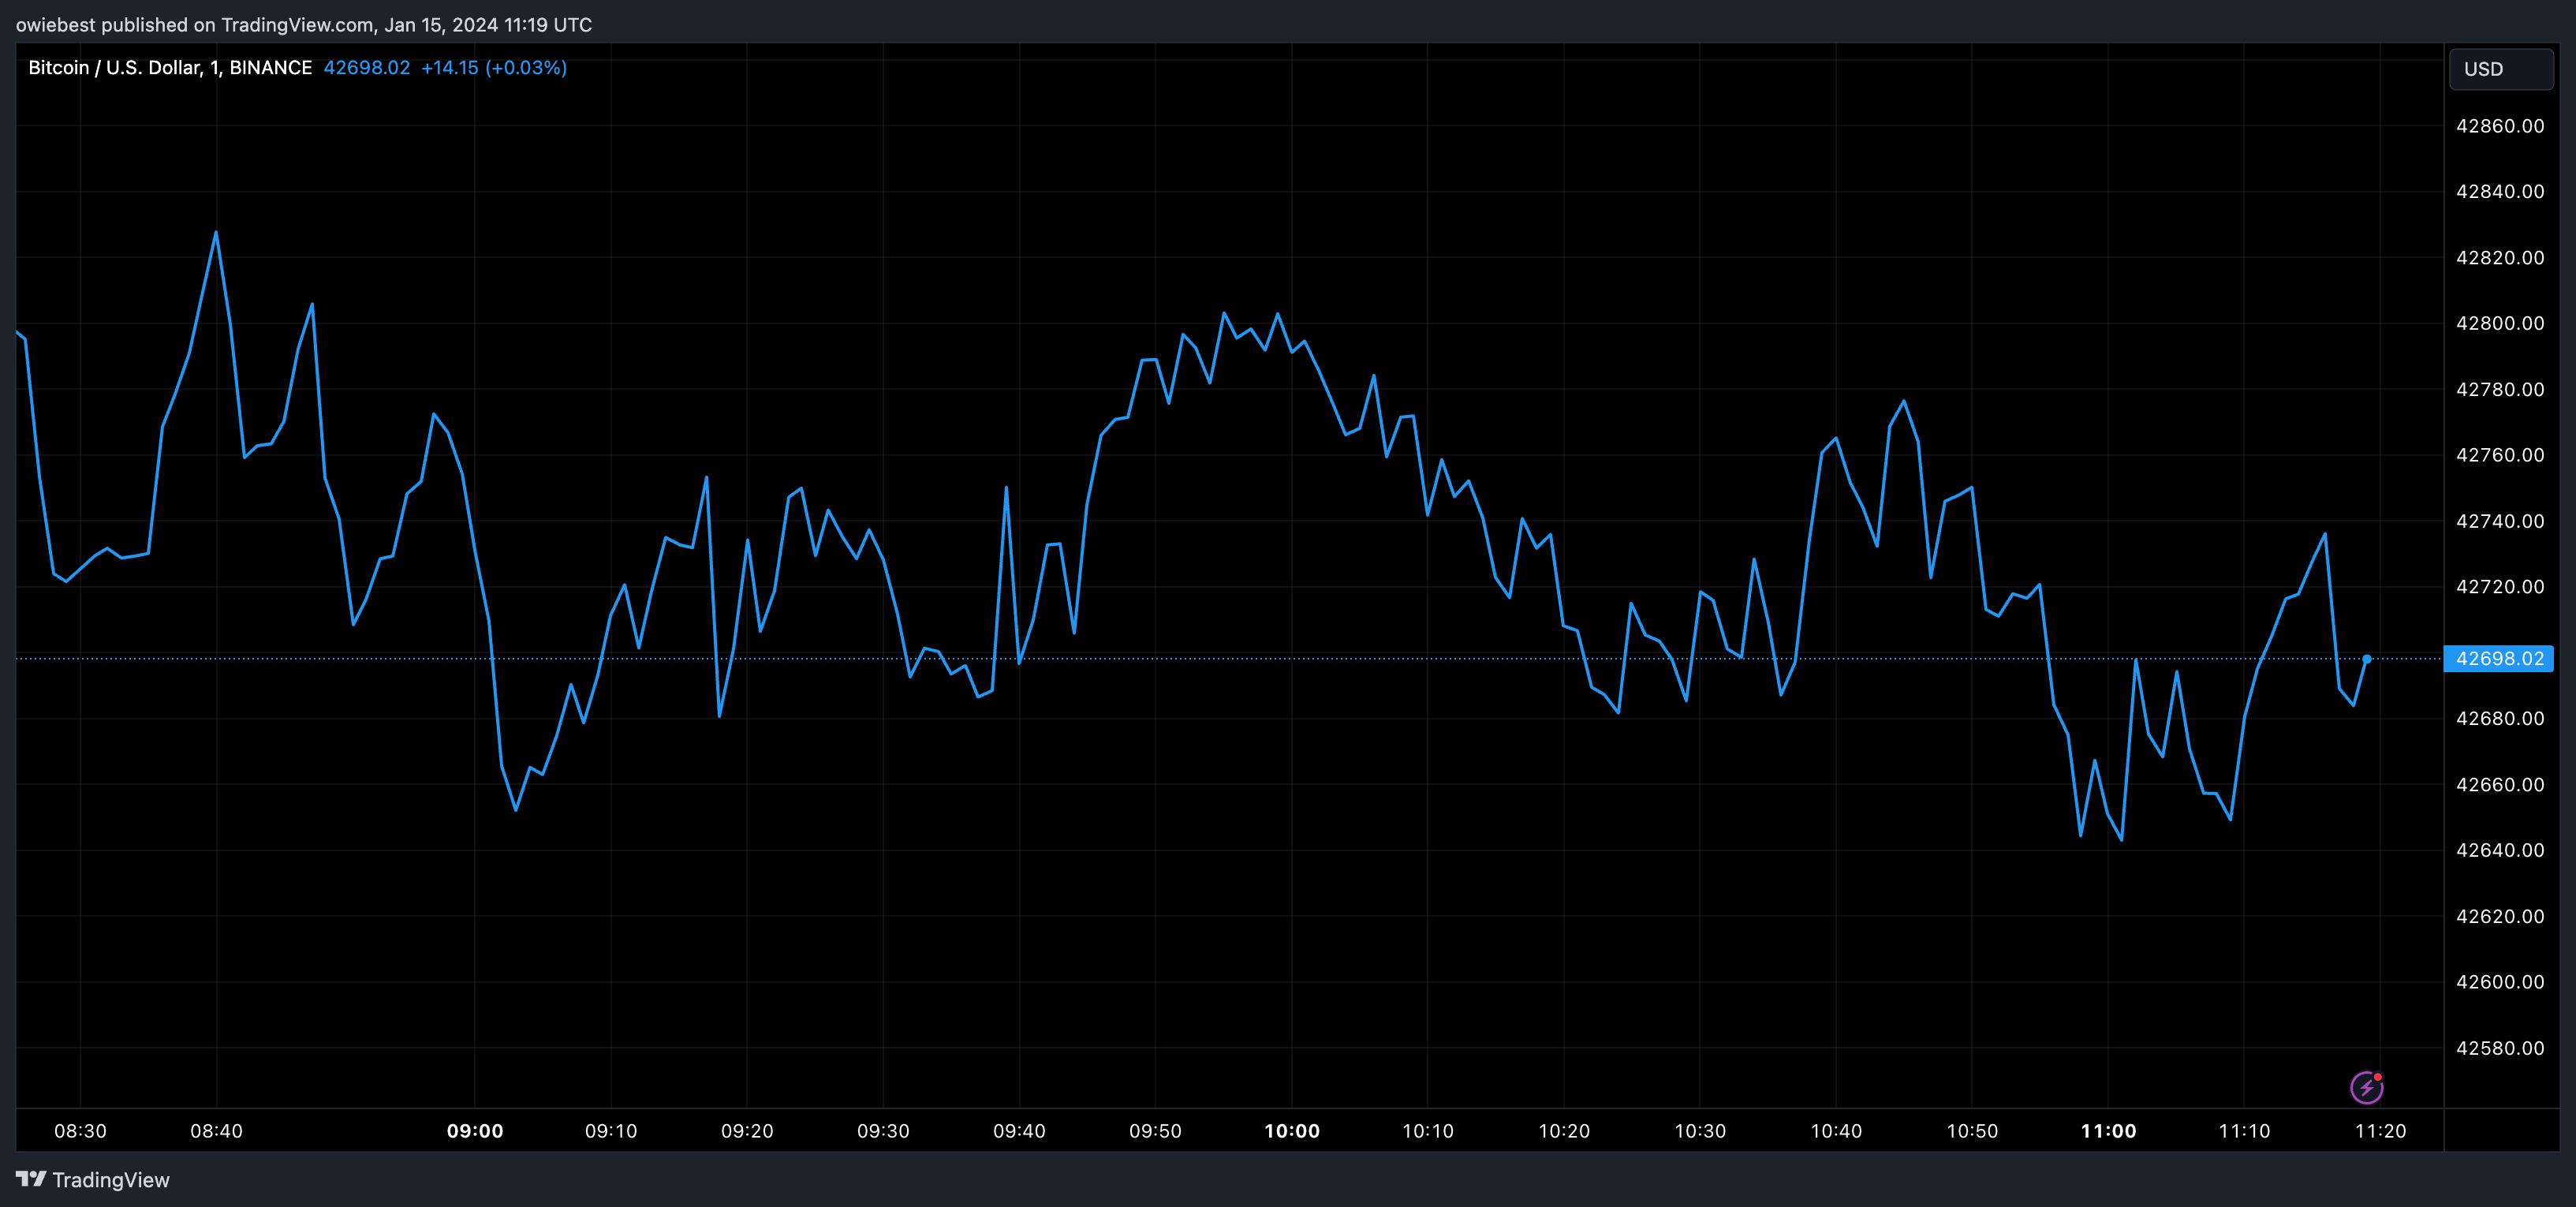Click the 10:30 time axis label

tap(1700, 1131)
